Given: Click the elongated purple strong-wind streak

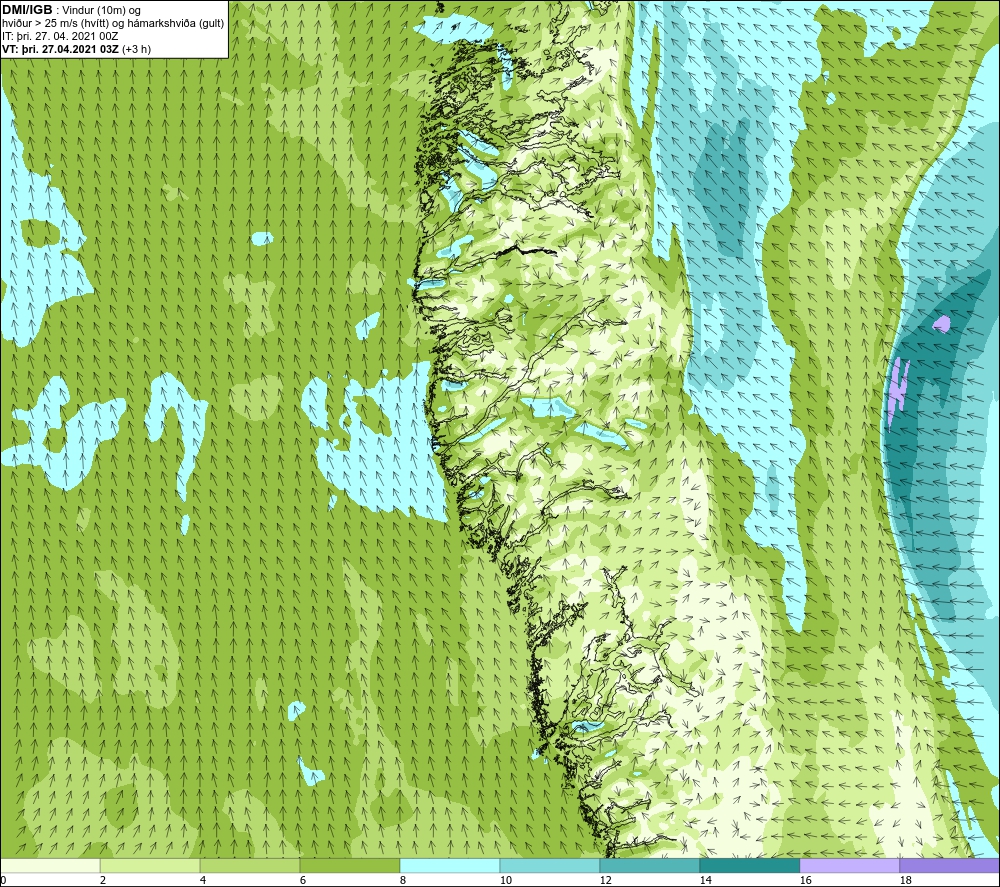Looking at the screenshot, I should 897,390.
